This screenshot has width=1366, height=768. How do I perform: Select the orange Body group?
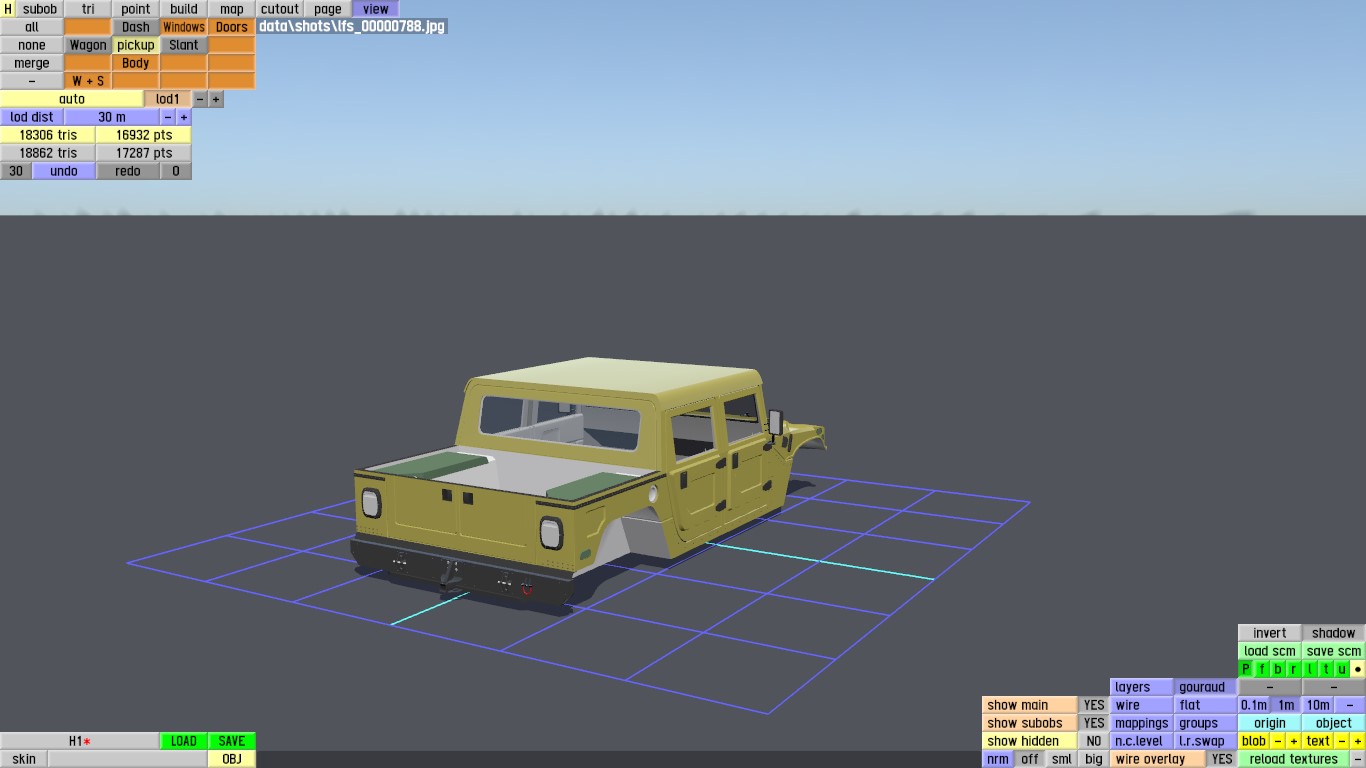coord(136,63)
